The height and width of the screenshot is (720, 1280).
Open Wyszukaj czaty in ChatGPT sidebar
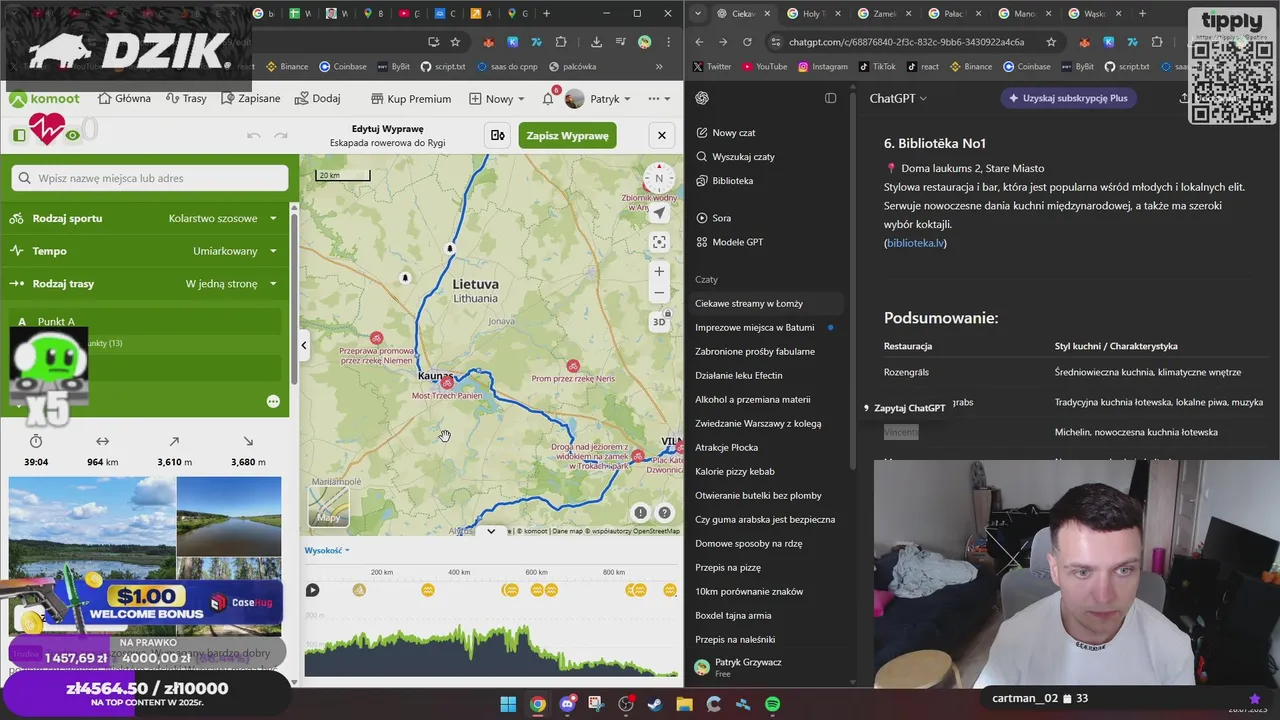pyautogui.click(x=735, y=157)
